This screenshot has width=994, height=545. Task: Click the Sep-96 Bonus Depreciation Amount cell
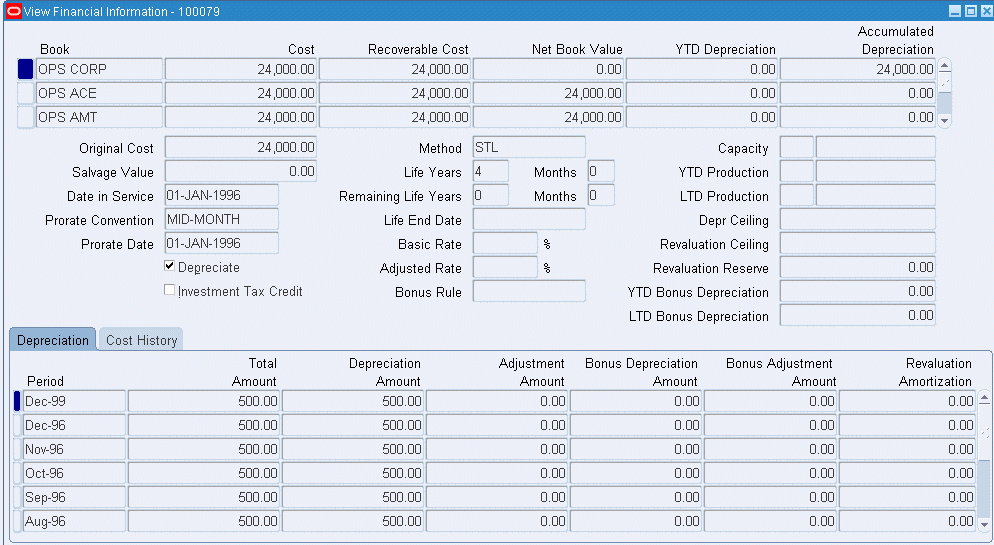[636, 497]
